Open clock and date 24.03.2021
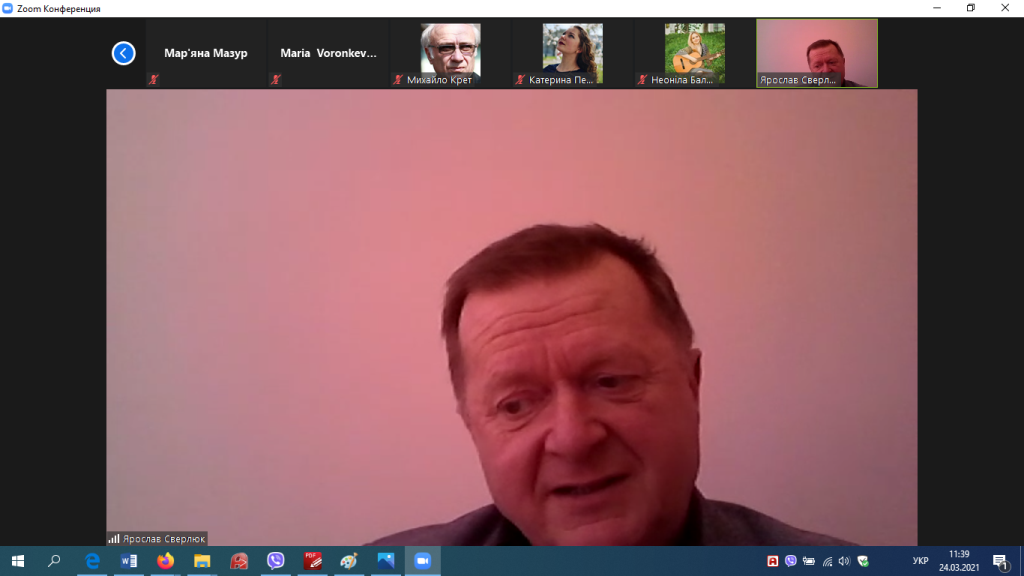Viewport: 1024px width, 576px height. (x=959, y=561)
